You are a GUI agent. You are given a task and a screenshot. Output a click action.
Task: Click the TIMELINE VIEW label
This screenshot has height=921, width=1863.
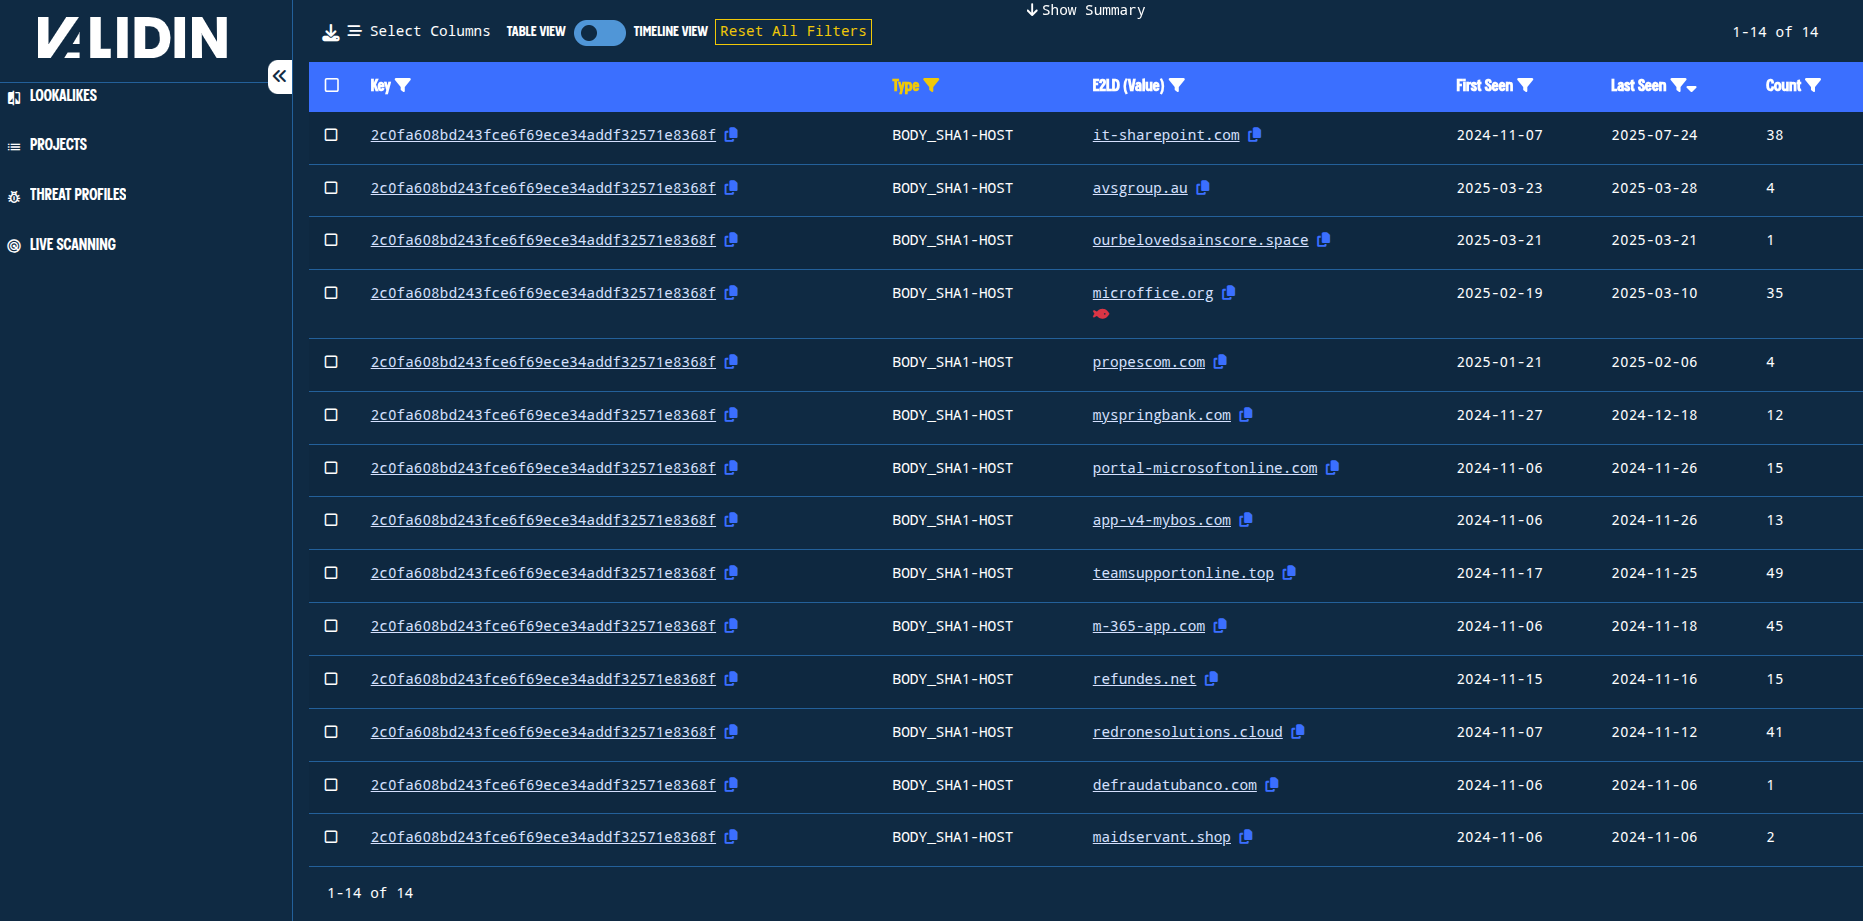(670, 32)
